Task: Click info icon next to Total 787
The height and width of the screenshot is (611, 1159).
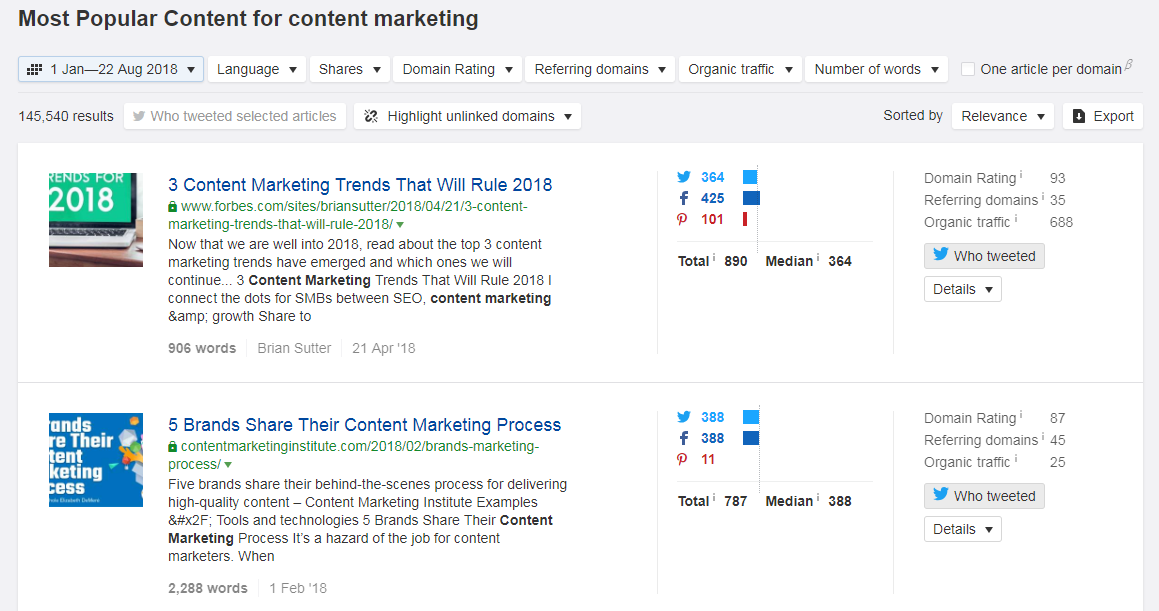Action: point(713,498)
